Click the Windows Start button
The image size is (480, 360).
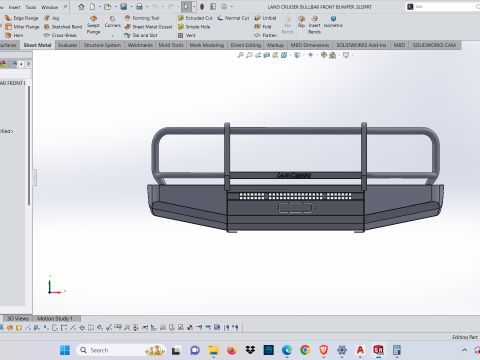(65, 350)
